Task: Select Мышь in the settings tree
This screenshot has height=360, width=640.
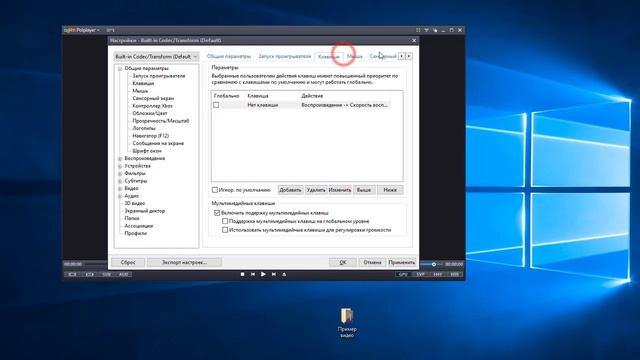Action: [140, 91]
